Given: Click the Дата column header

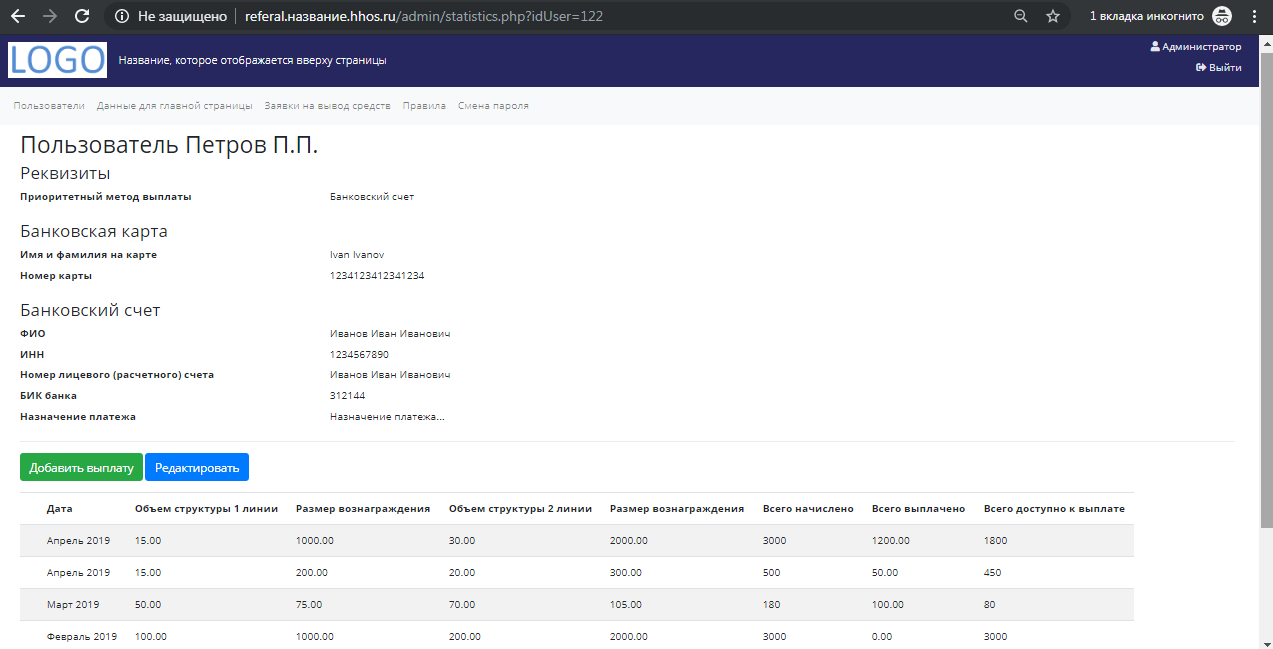Looking at the screenshot, I should click(x=60, y=509).
